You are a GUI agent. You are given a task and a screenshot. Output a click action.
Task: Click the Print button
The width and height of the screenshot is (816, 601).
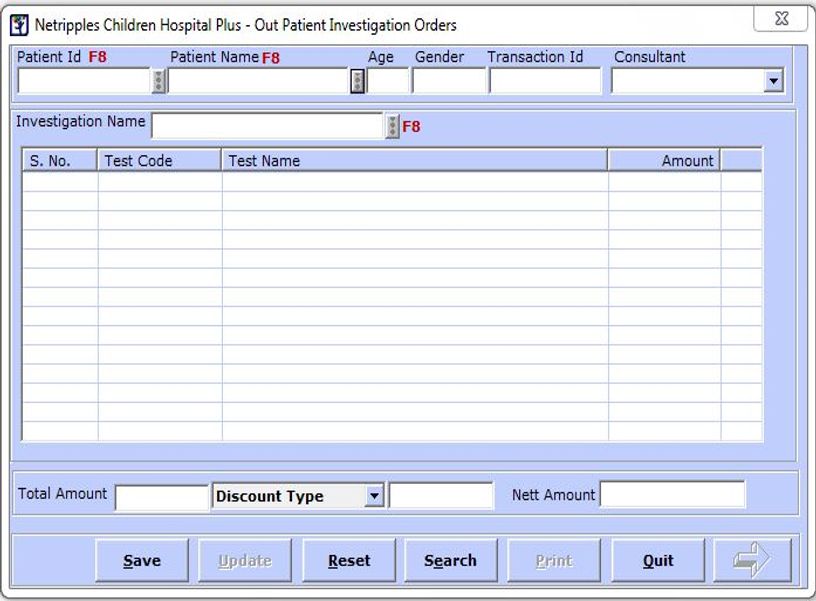tap(554, 560)
